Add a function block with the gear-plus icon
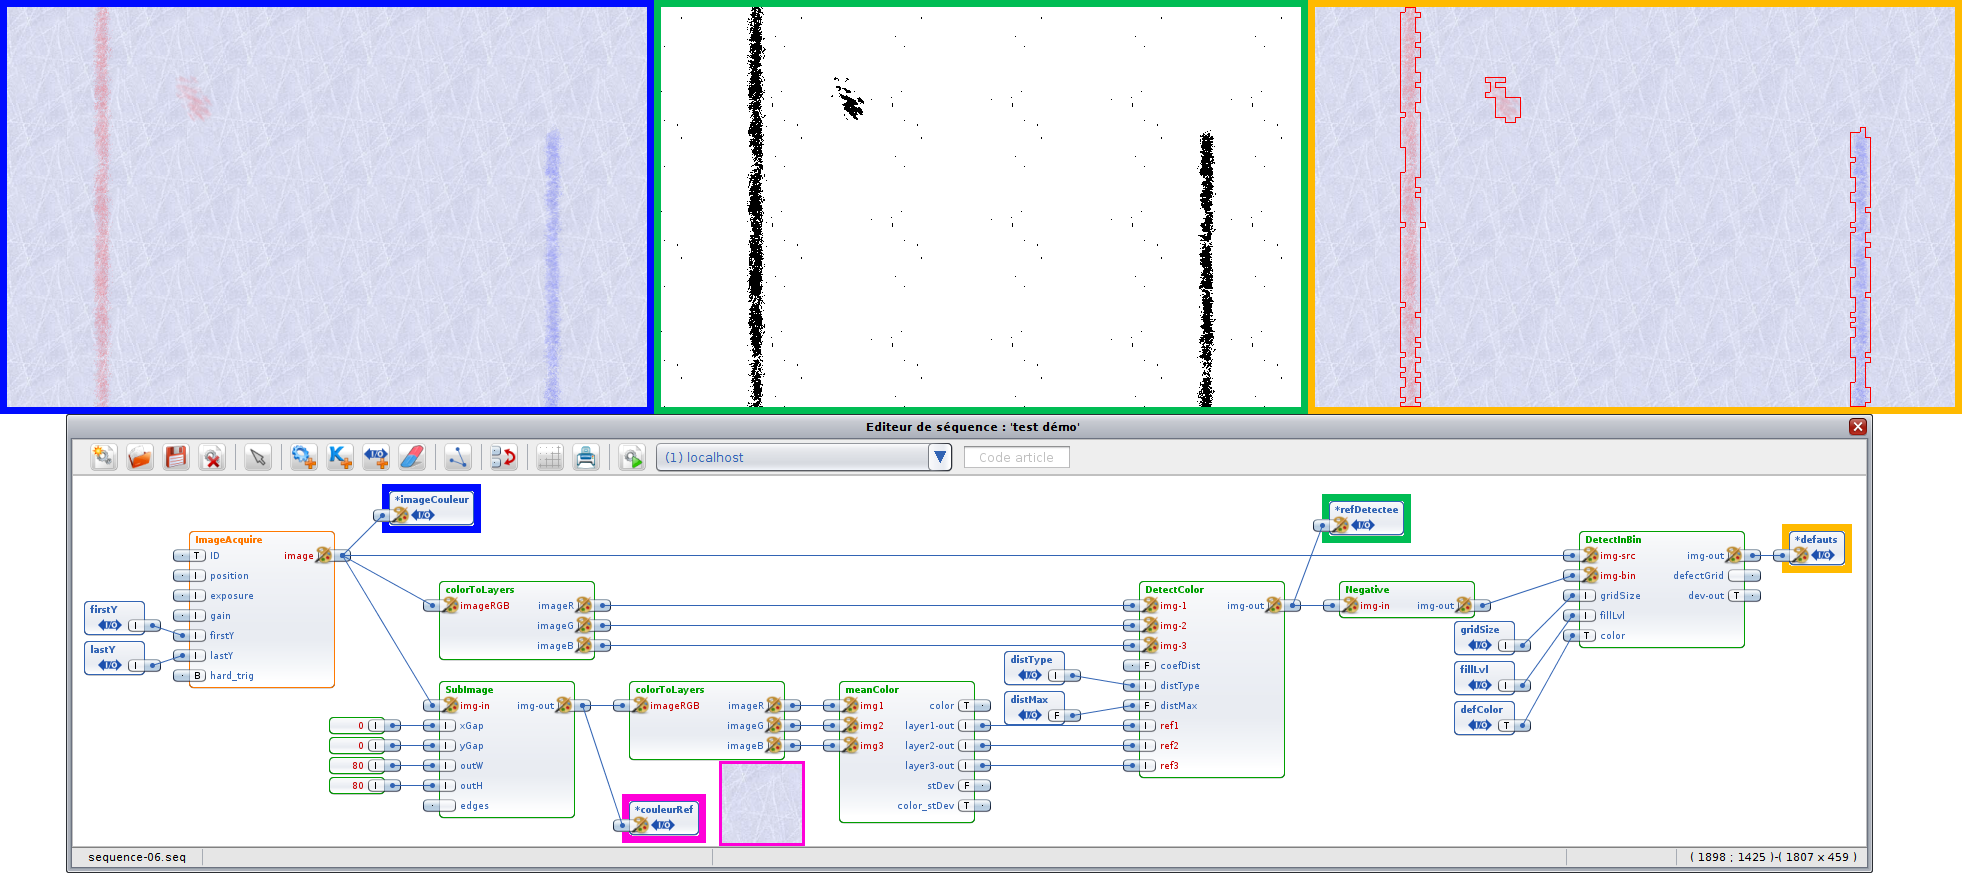 pos(303,457)
